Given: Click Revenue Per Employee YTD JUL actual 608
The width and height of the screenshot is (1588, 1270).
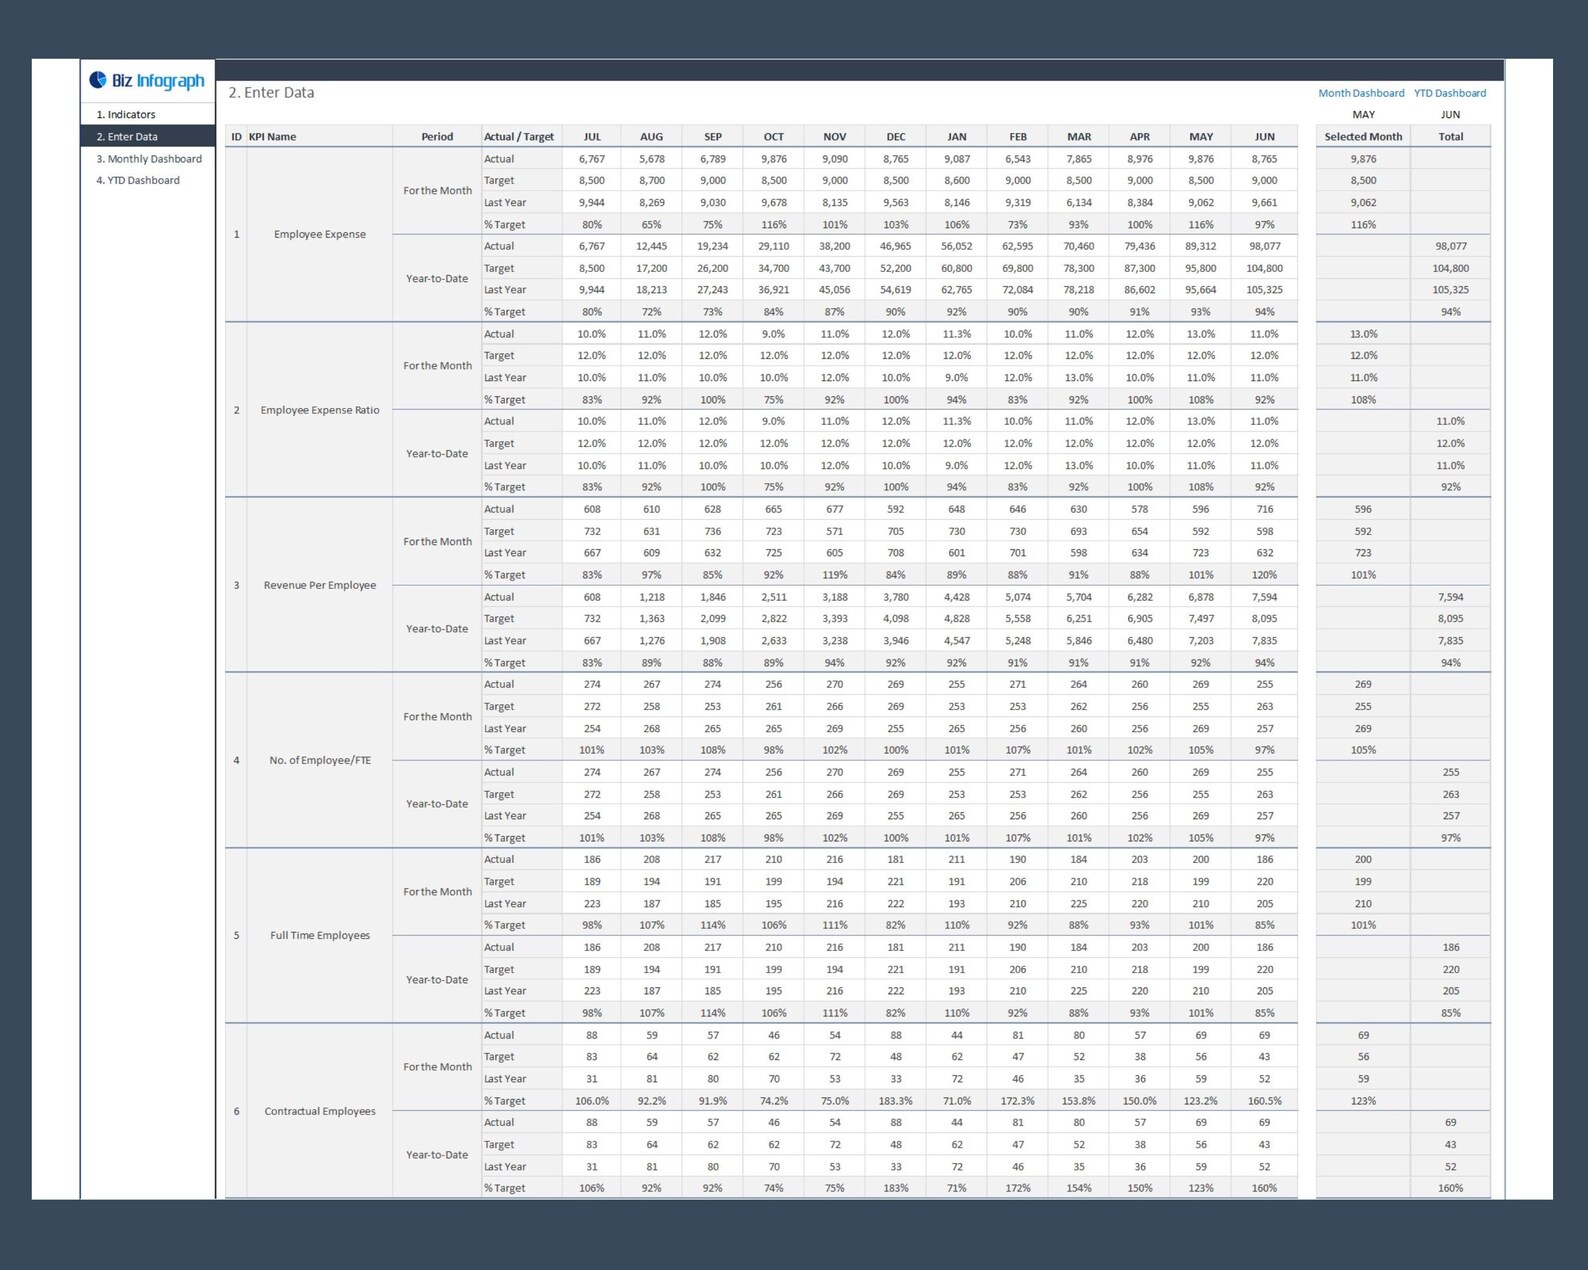Looking at the screenshot, I should pos(592,597).
